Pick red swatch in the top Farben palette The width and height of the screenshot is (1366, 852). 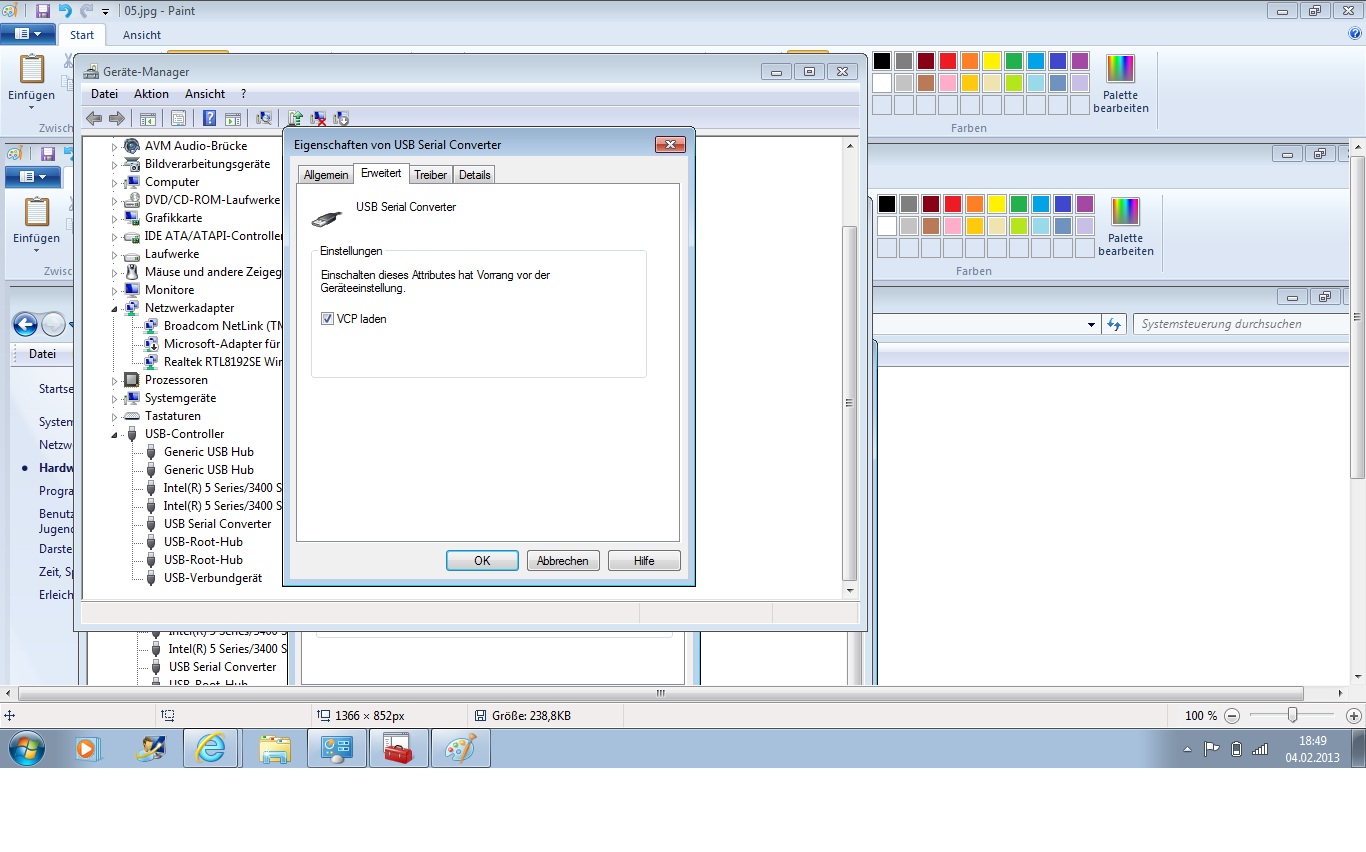point(948,61)
